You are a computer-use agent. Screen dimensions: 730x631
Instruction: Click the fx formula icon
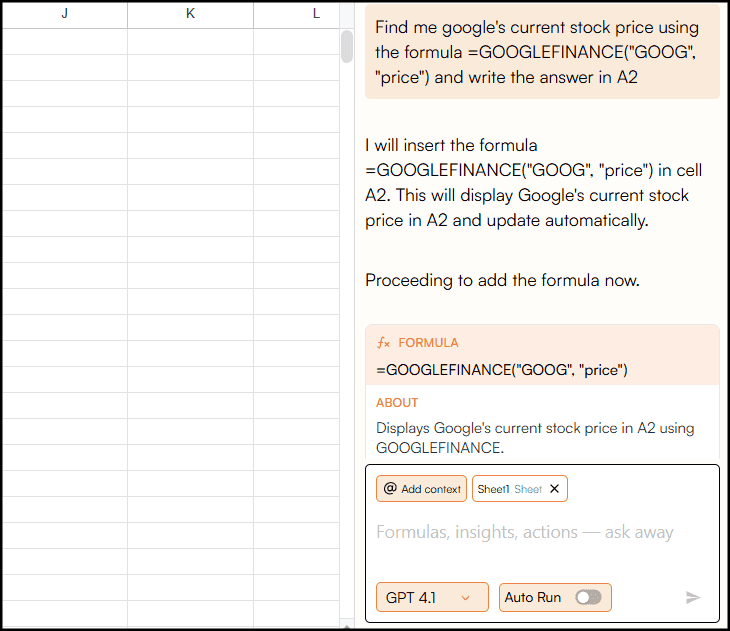383,343
